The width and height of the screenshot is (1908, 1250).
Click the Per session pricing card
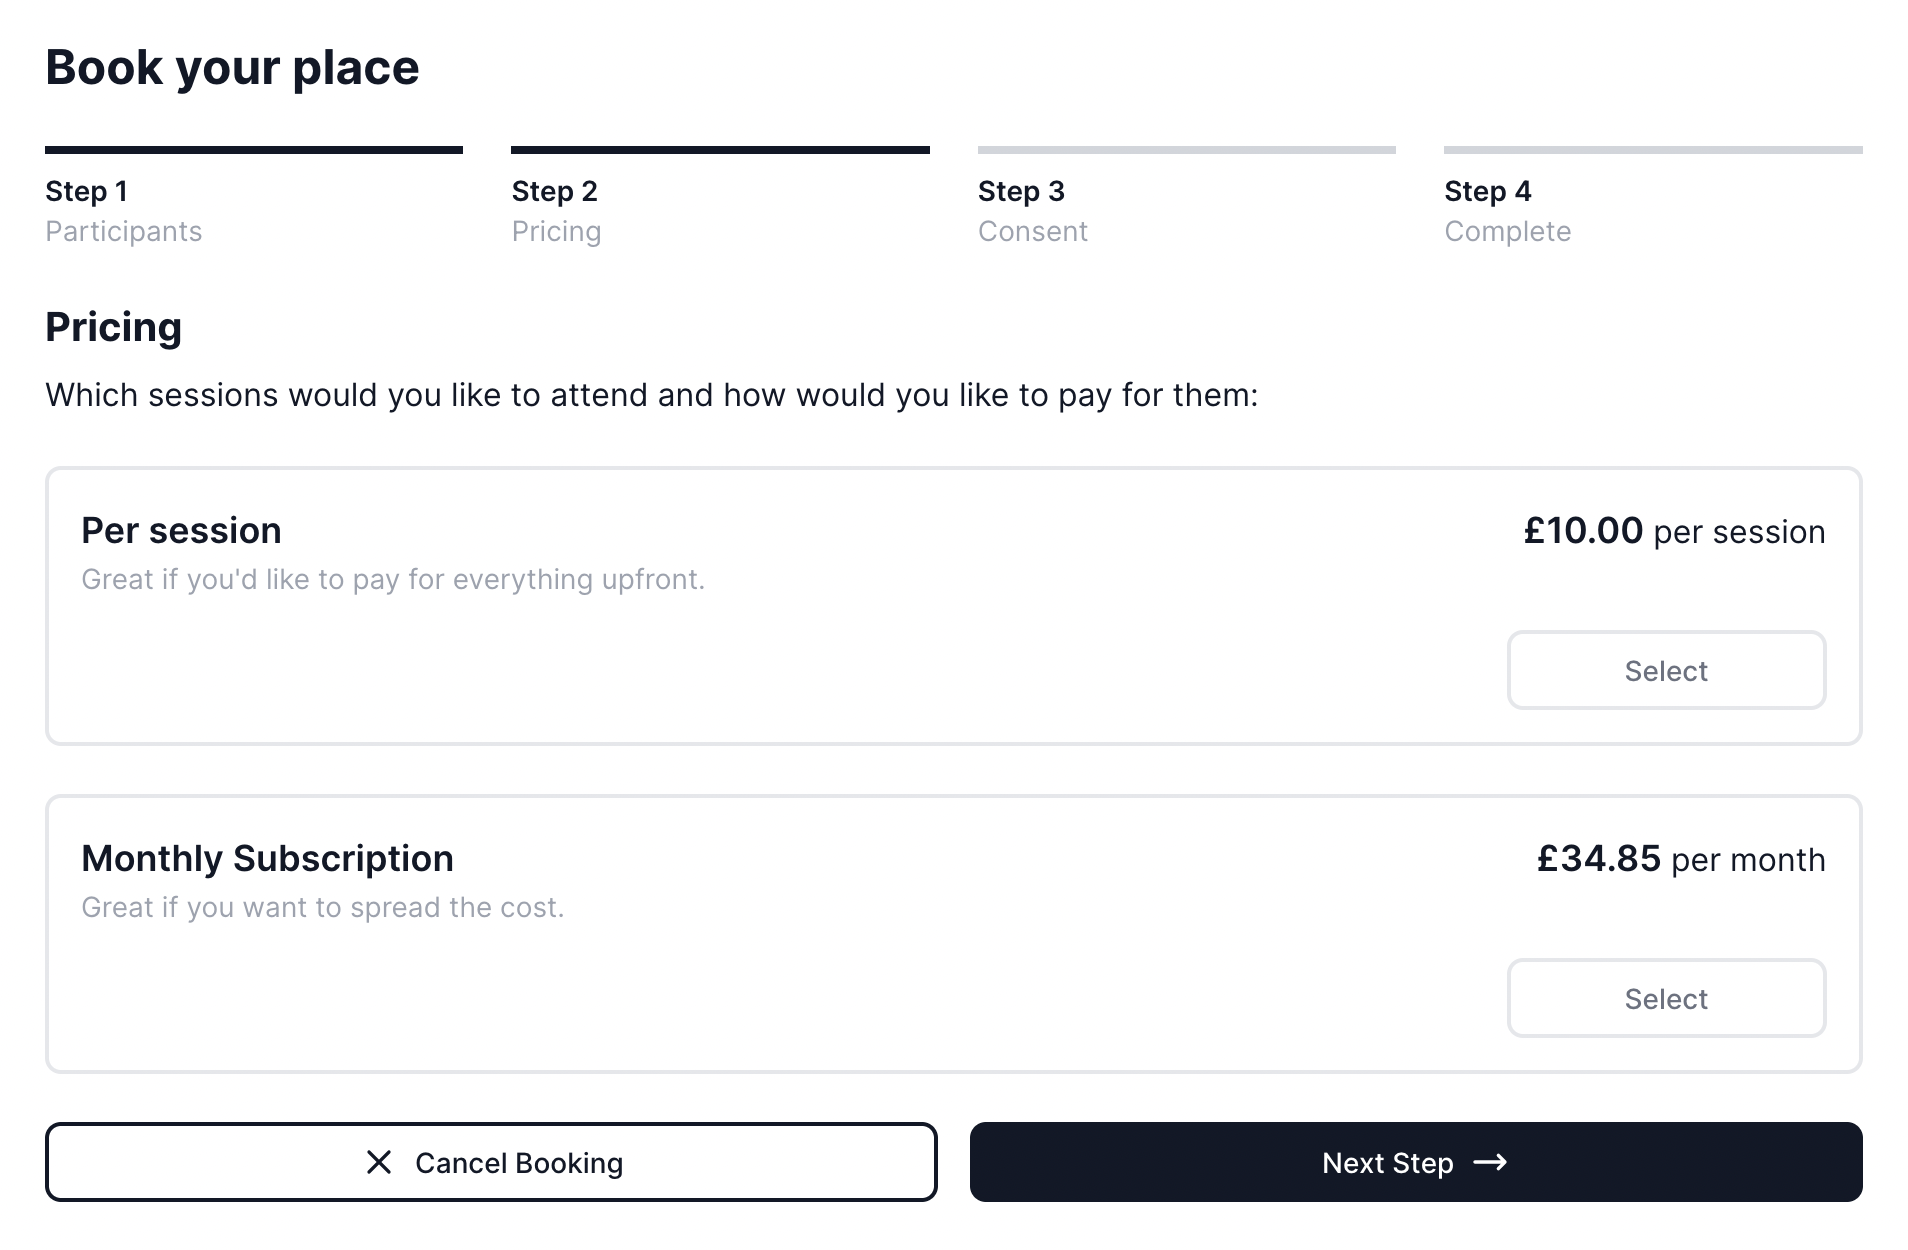click(952, 604)
